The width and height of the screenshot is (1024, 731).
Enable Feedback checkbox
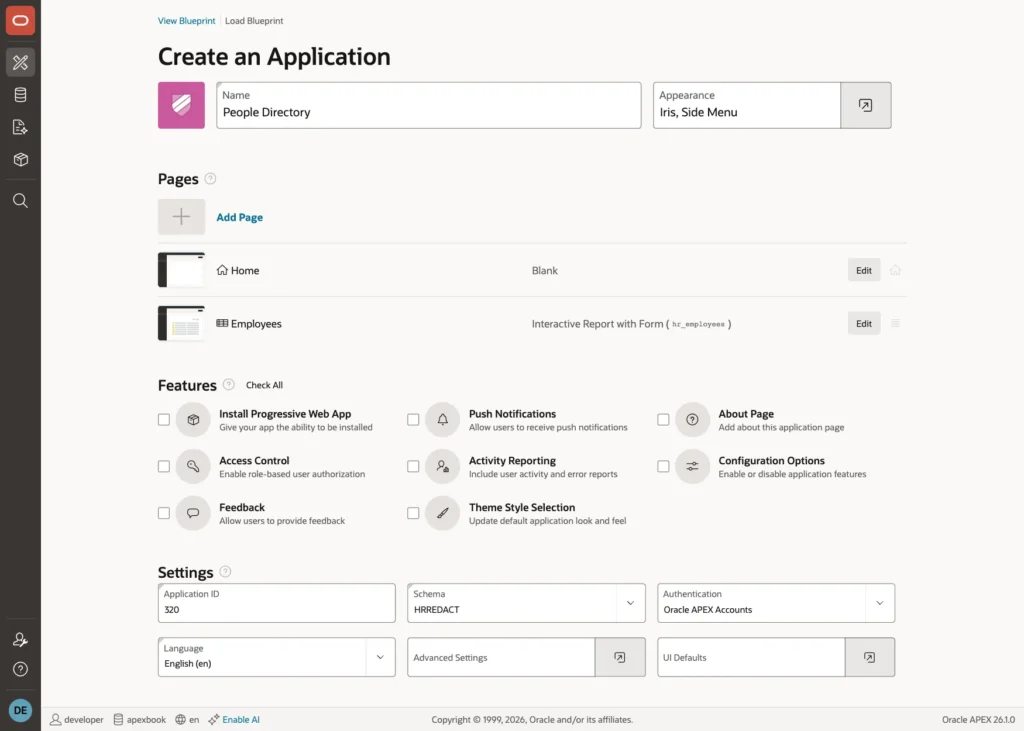pos(164,513)
